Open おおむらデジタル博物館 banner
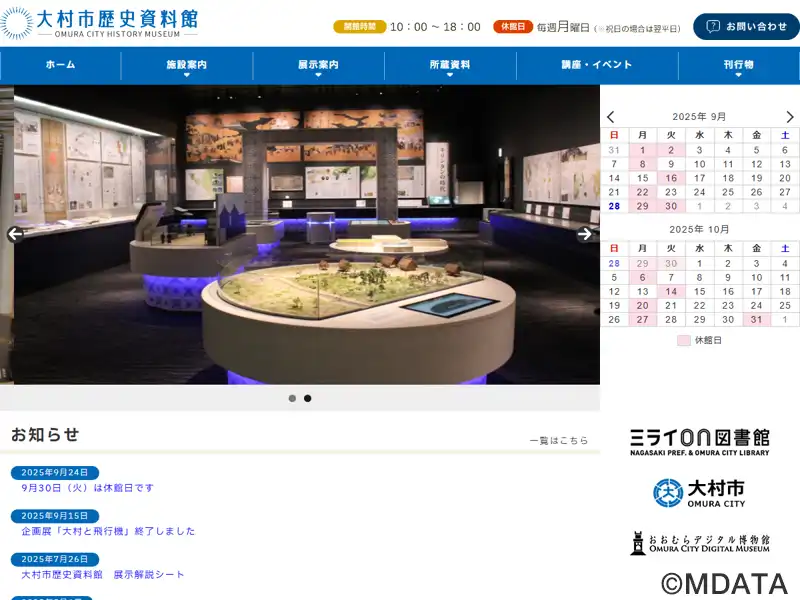800x600 pixels. pos(699,543)
